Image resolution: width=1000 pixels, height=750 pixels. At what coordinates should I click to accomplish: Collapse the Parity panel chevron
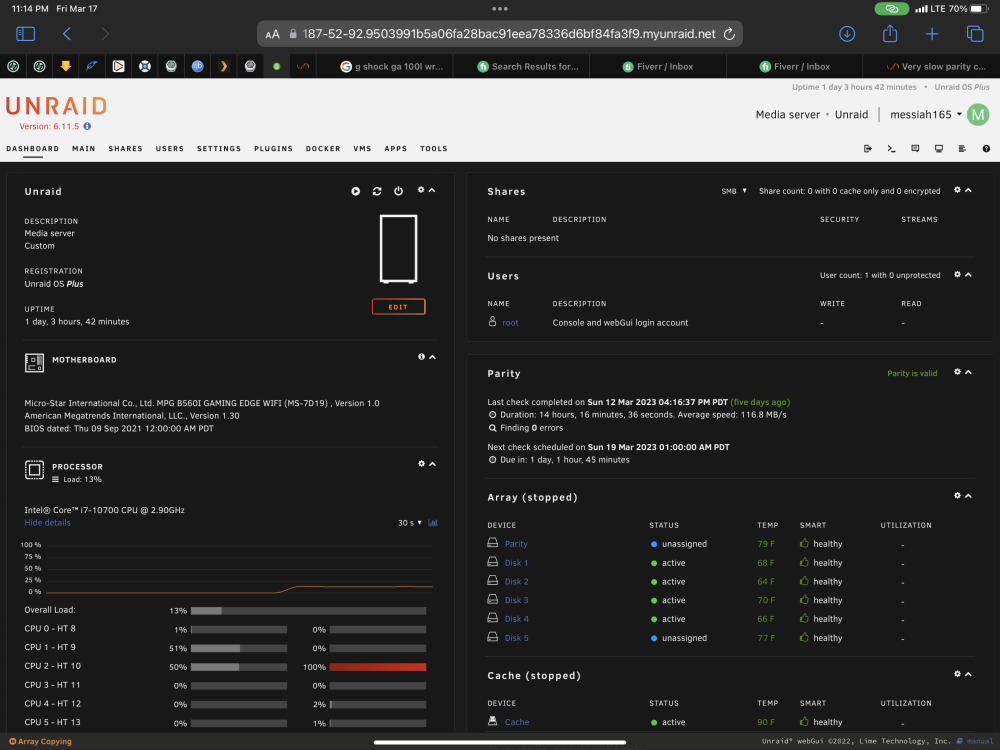[x=968, y=372]
